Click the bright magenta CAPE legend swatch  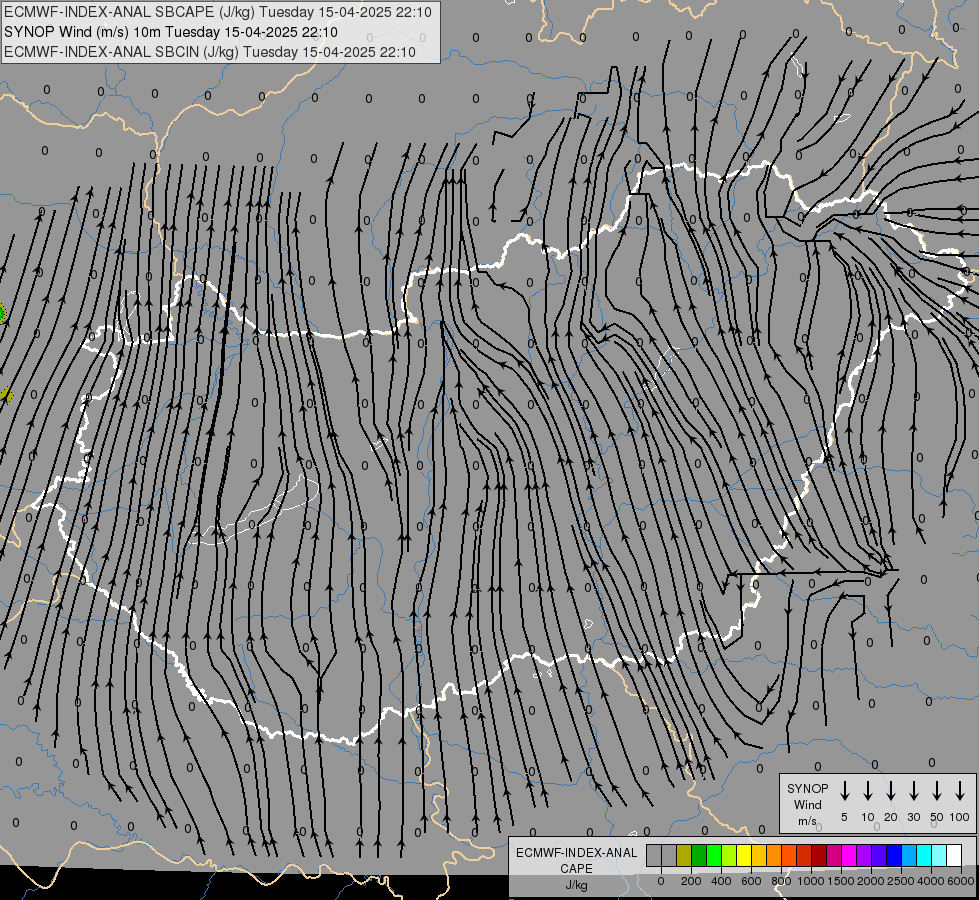(849, 855)
